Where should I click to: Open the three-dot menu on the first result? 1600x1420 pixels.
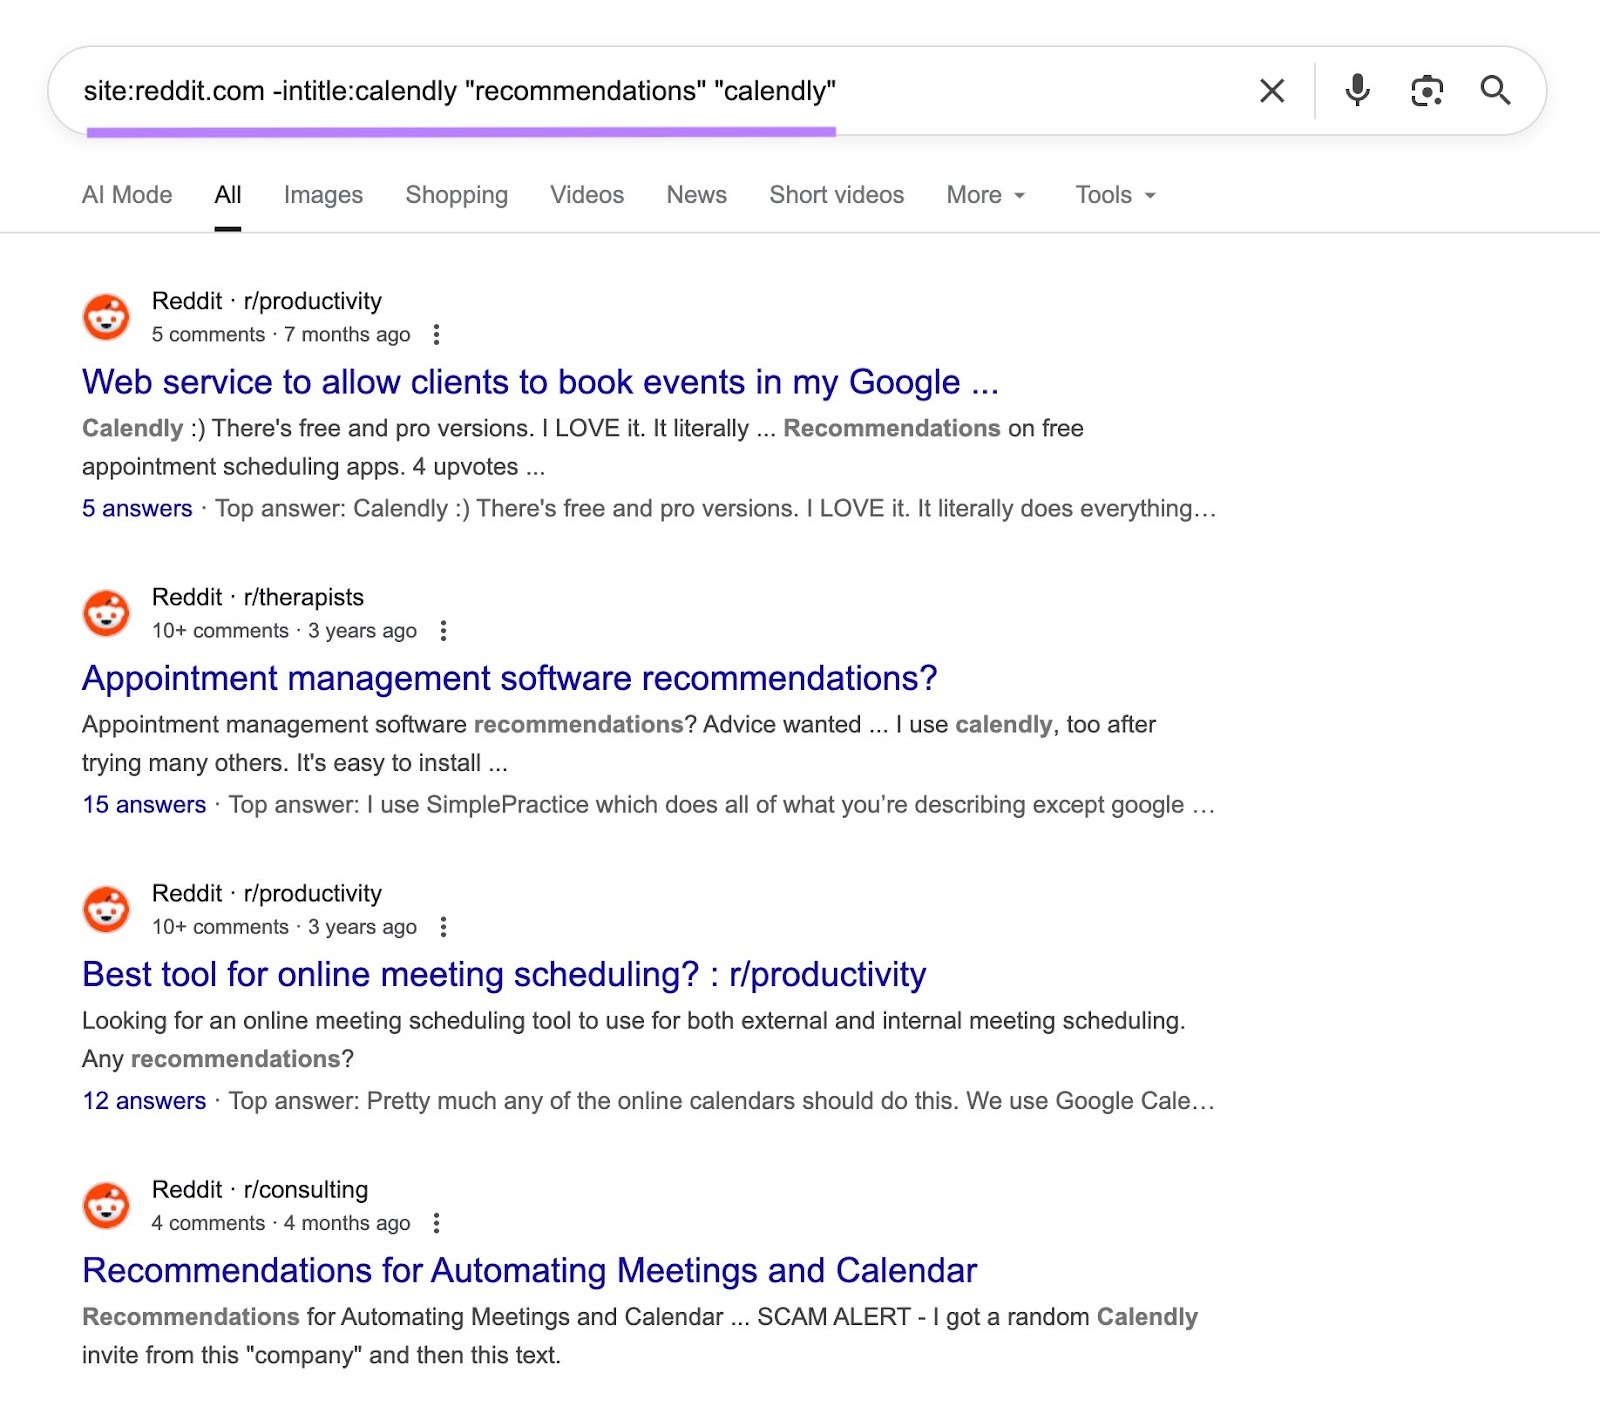437,333
